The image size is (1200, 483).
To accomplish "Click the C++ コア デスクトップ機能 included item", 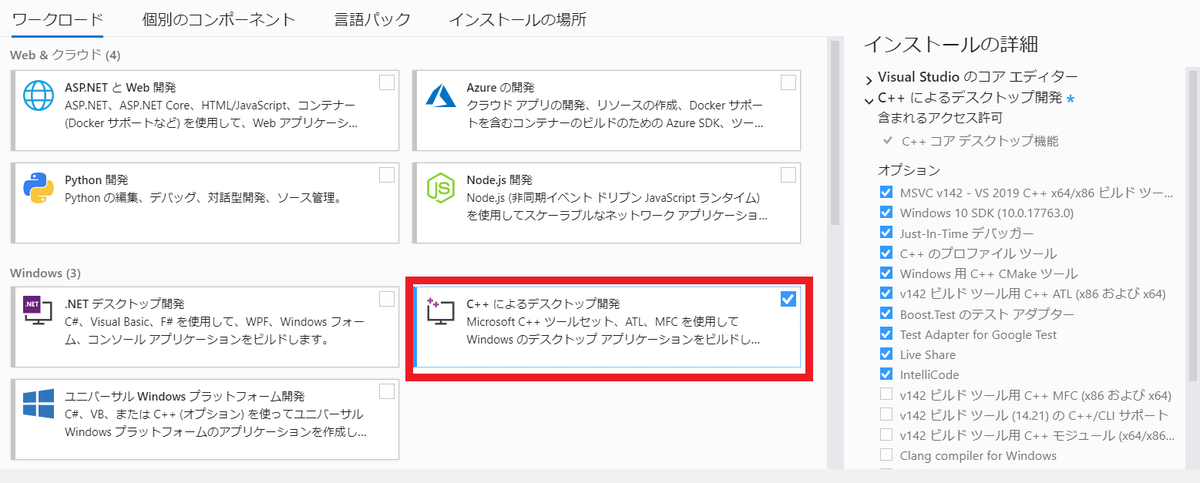I will 979,141.
